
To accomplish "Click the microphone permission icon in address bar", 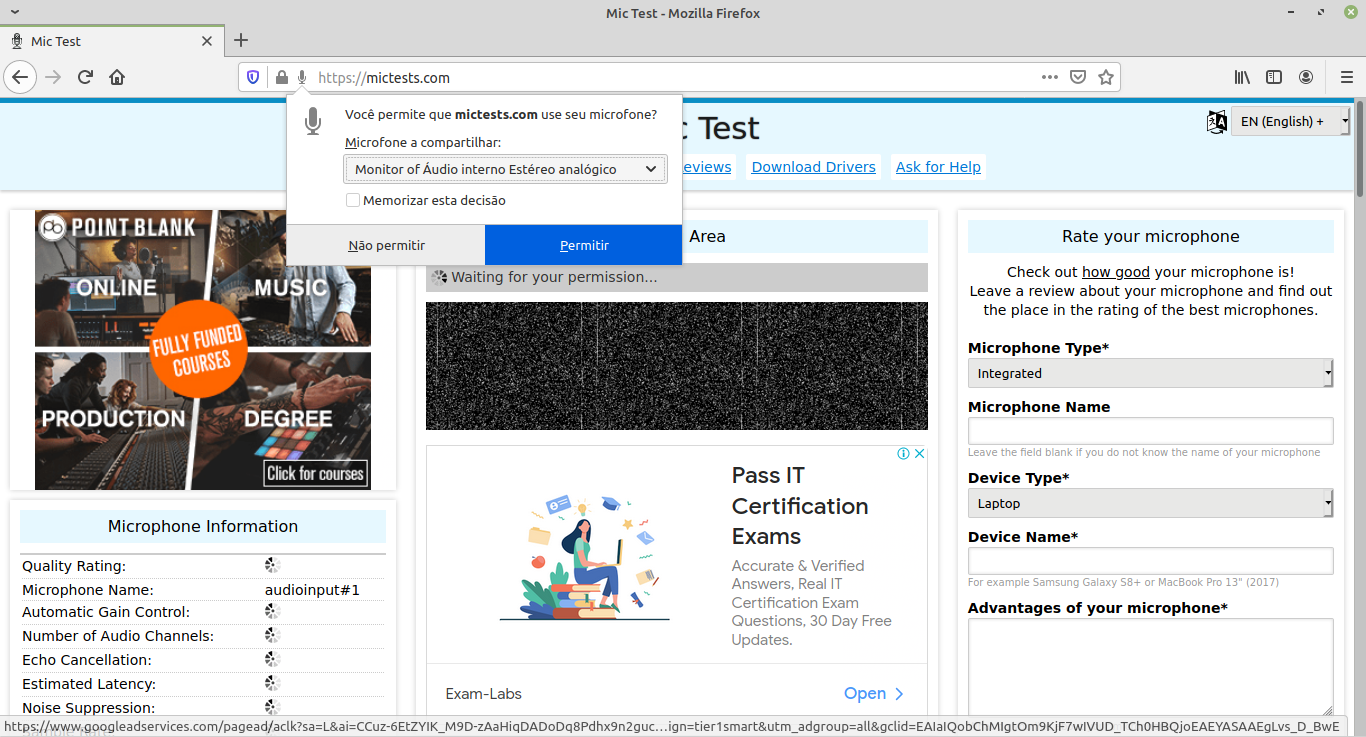I will point(302,77).
